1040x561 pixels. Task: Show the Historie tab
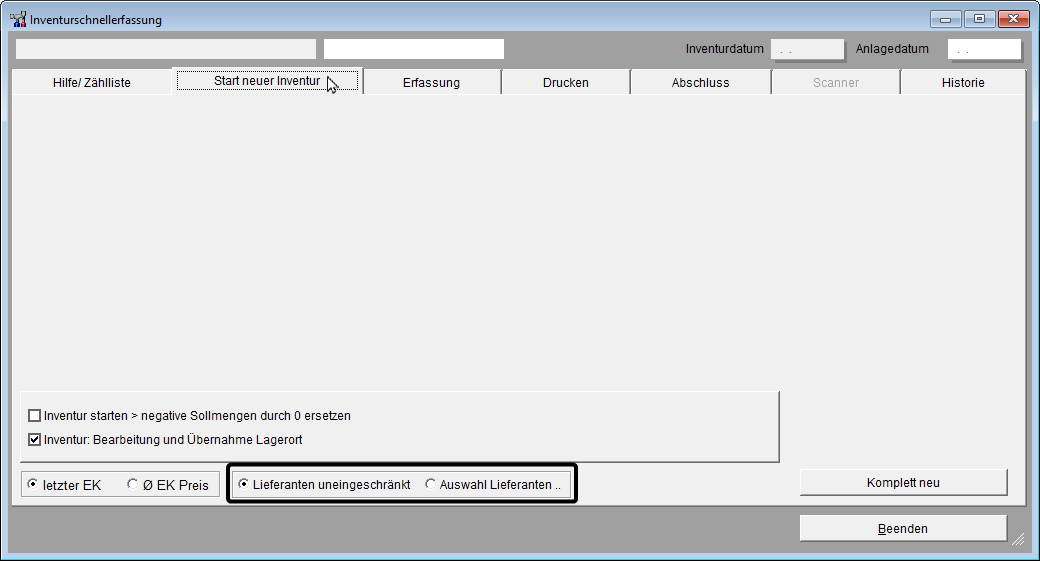coord(963,82)
